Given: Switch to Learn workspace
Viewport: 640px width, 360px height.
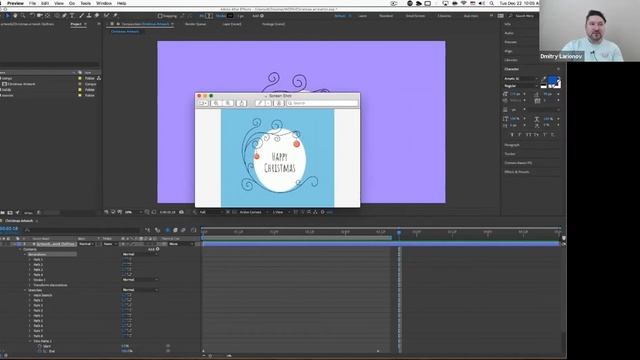Looking at the screenshot, I should (362, 16).
